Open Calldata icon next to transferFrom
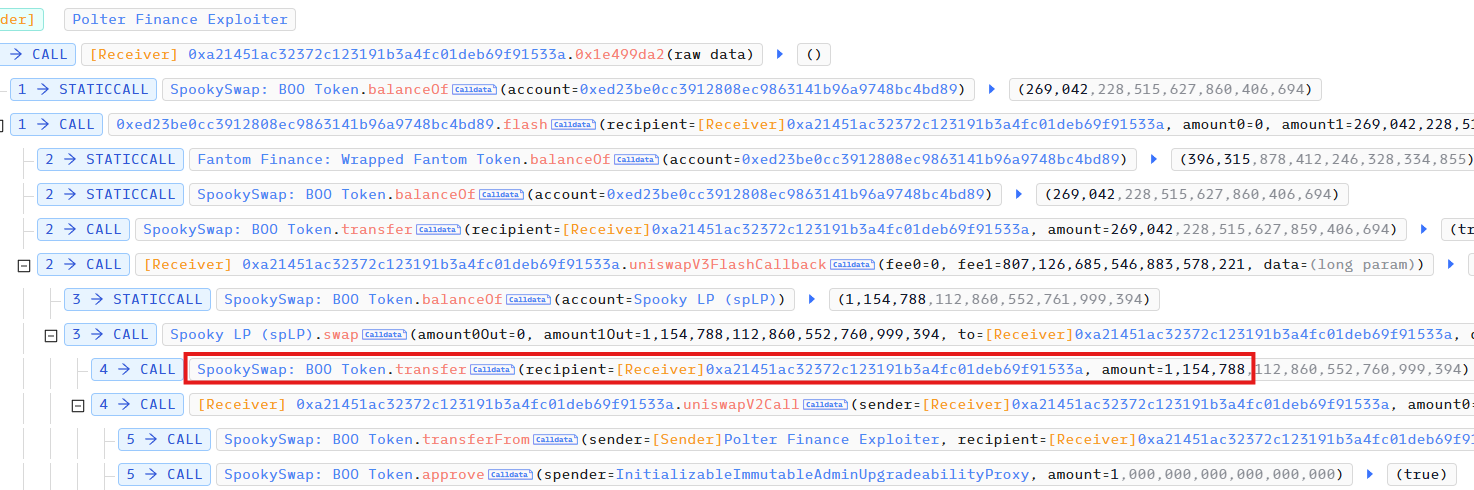Screen dimensions: 1474x490 click(556, 439)
